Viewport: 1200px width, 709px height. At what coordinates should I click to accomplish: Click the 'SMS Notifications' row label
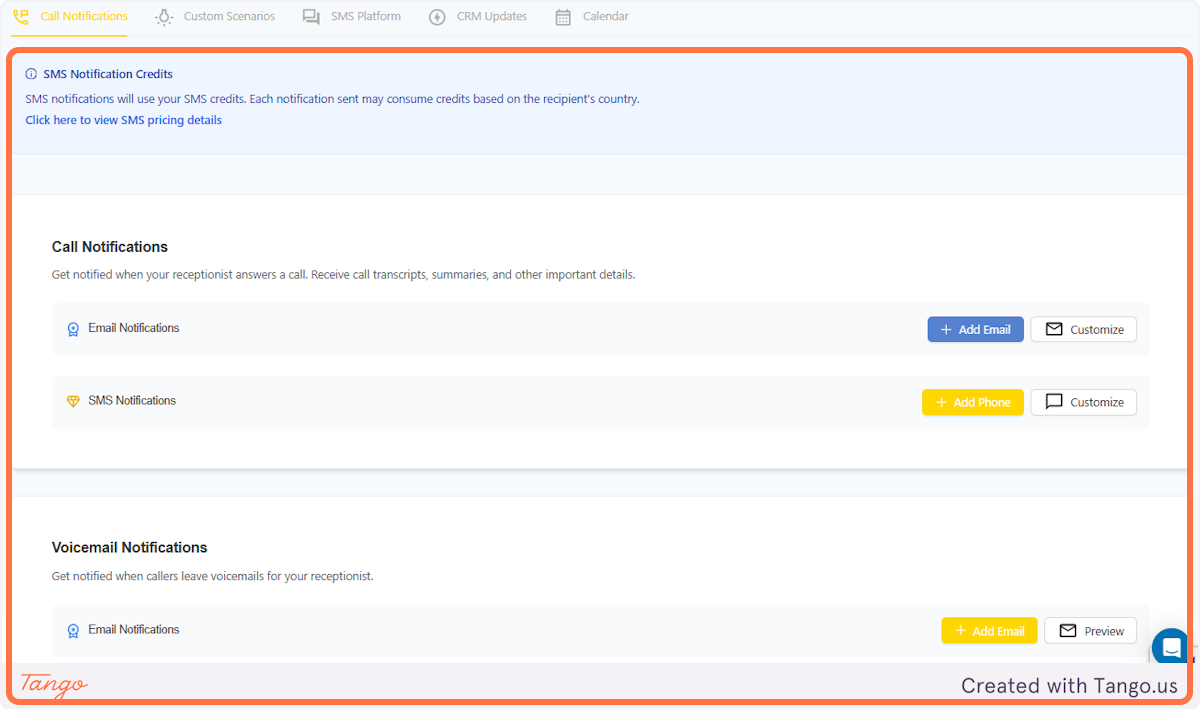point(132,401)
